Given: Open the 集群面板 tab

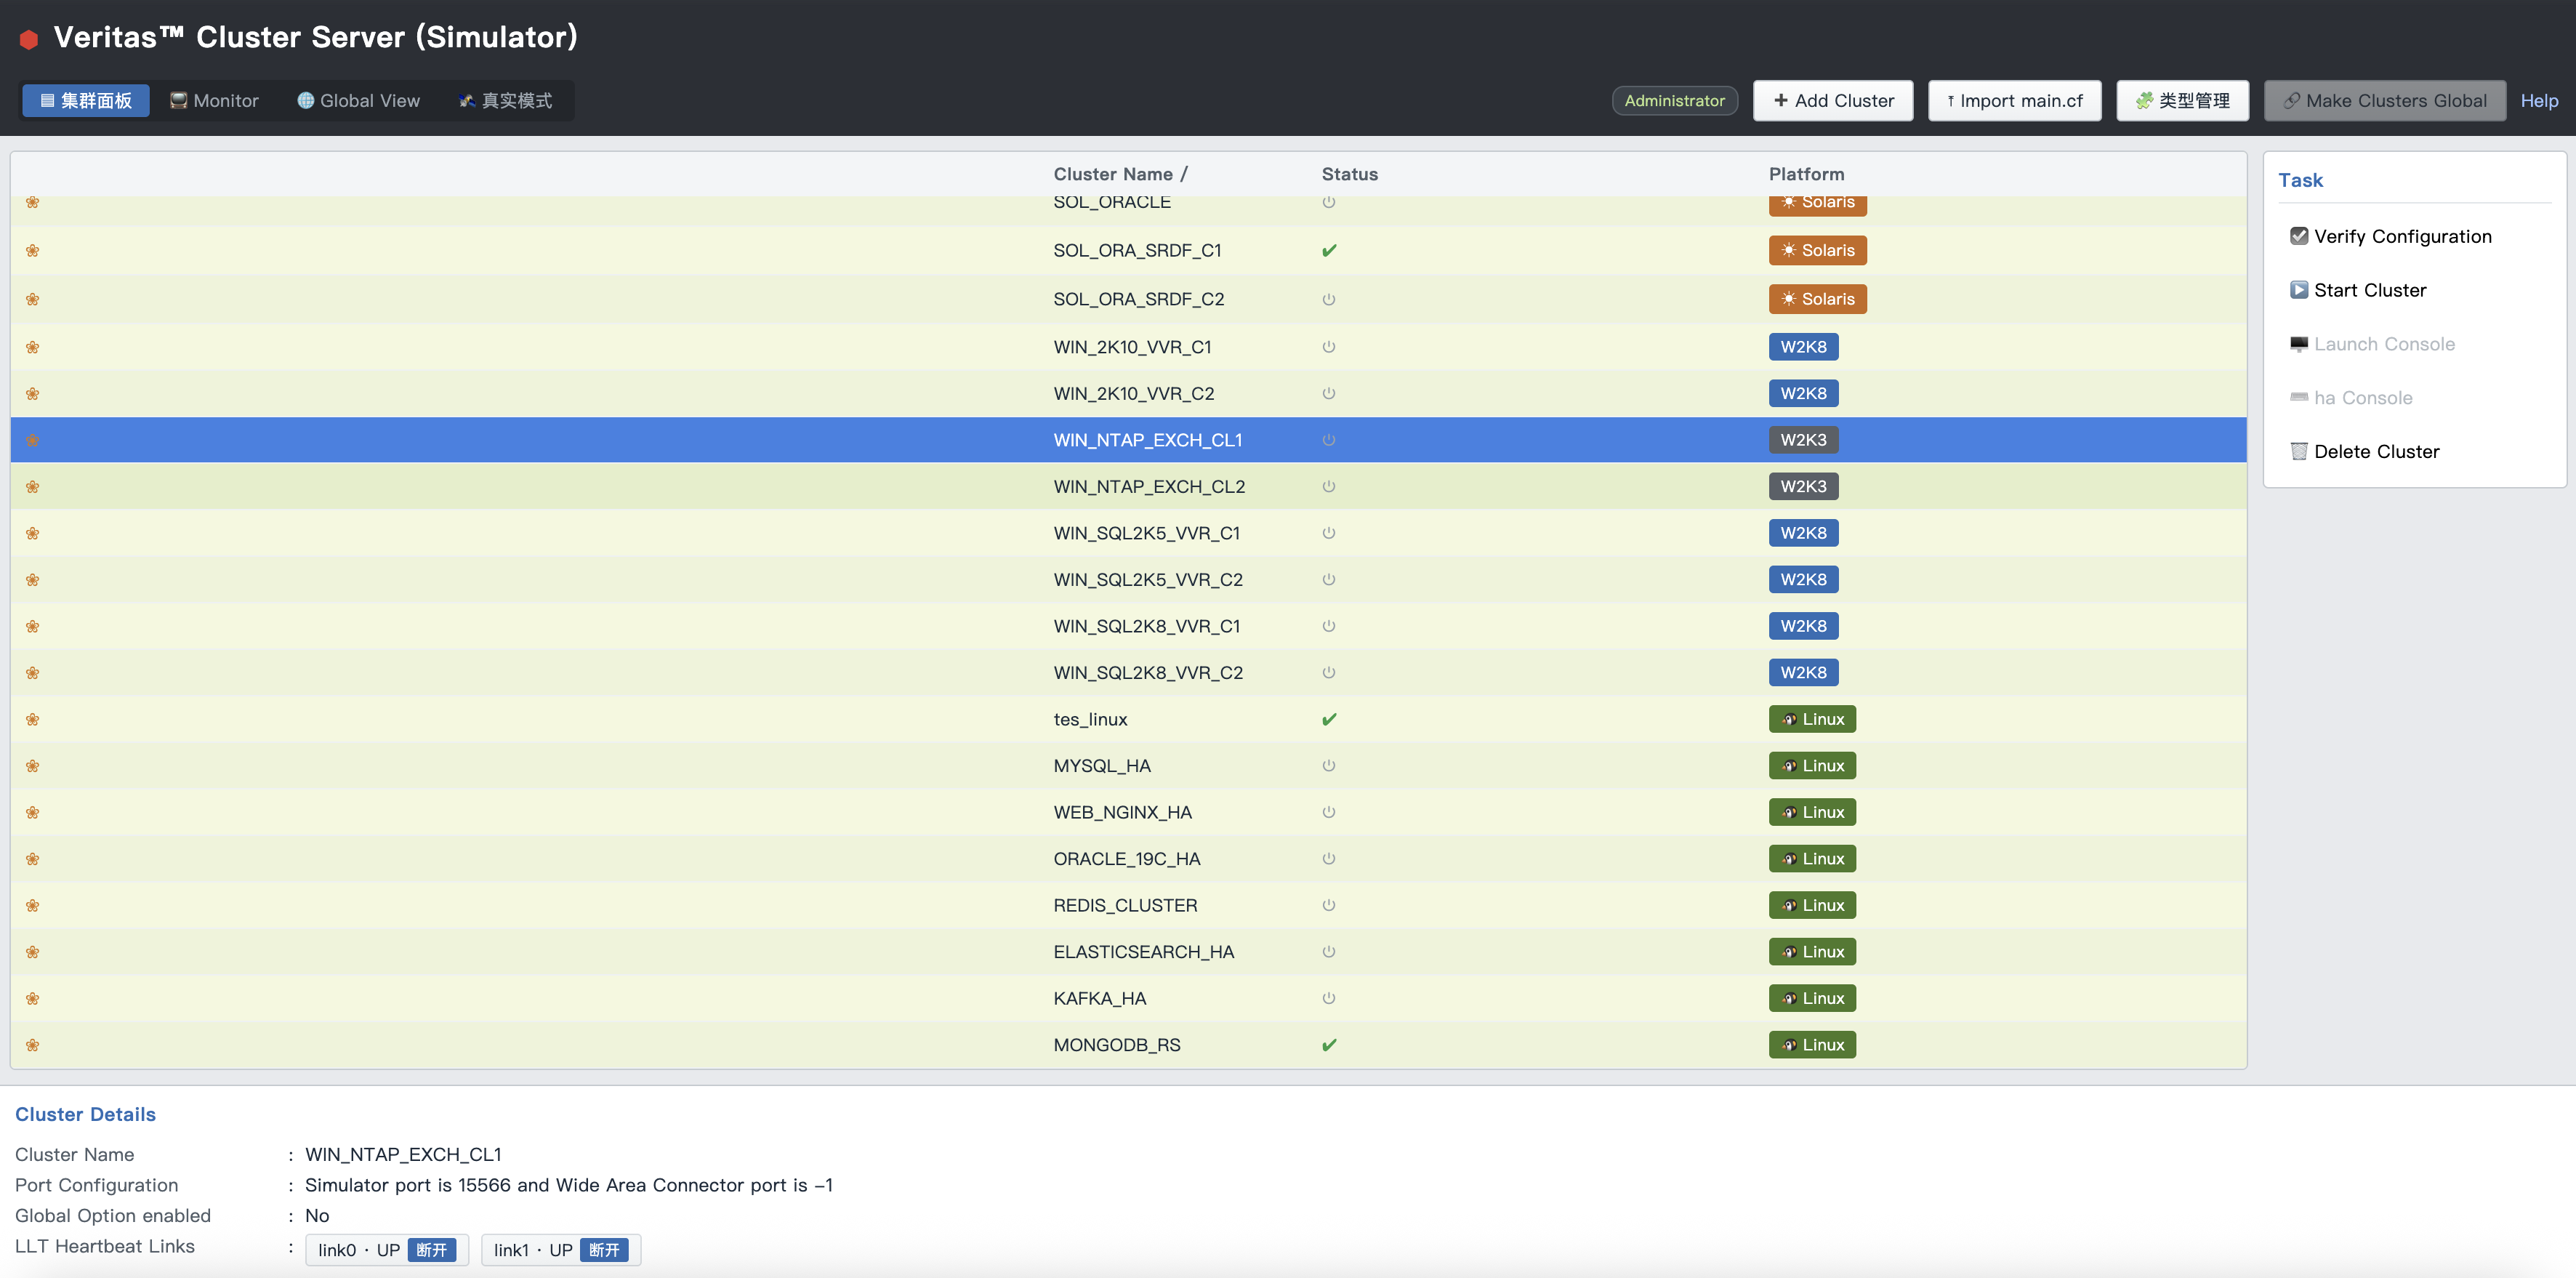Looking at the screenshot, I should tap(86, 100).
